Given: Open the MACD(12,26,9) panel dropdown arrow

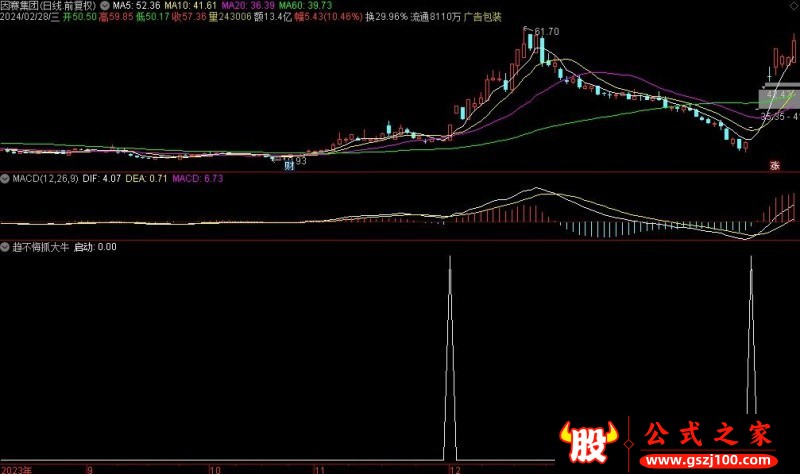Looking at the screenshot, I should pos(5,179).
